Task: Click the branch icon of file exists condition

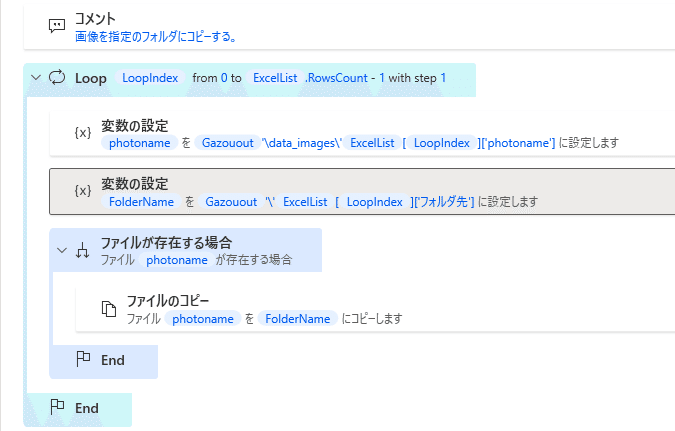Action: pos(82,250)
